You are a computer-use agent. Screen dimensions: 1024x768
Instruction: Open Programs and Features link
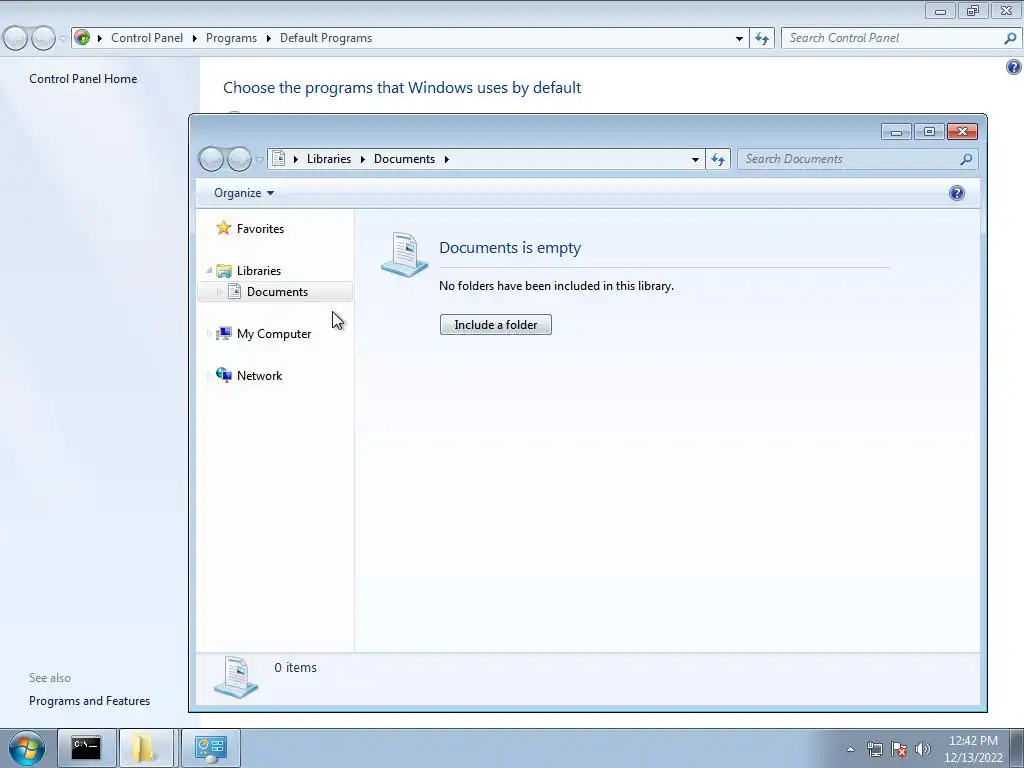pyautogui.click(x=89, y=701)
